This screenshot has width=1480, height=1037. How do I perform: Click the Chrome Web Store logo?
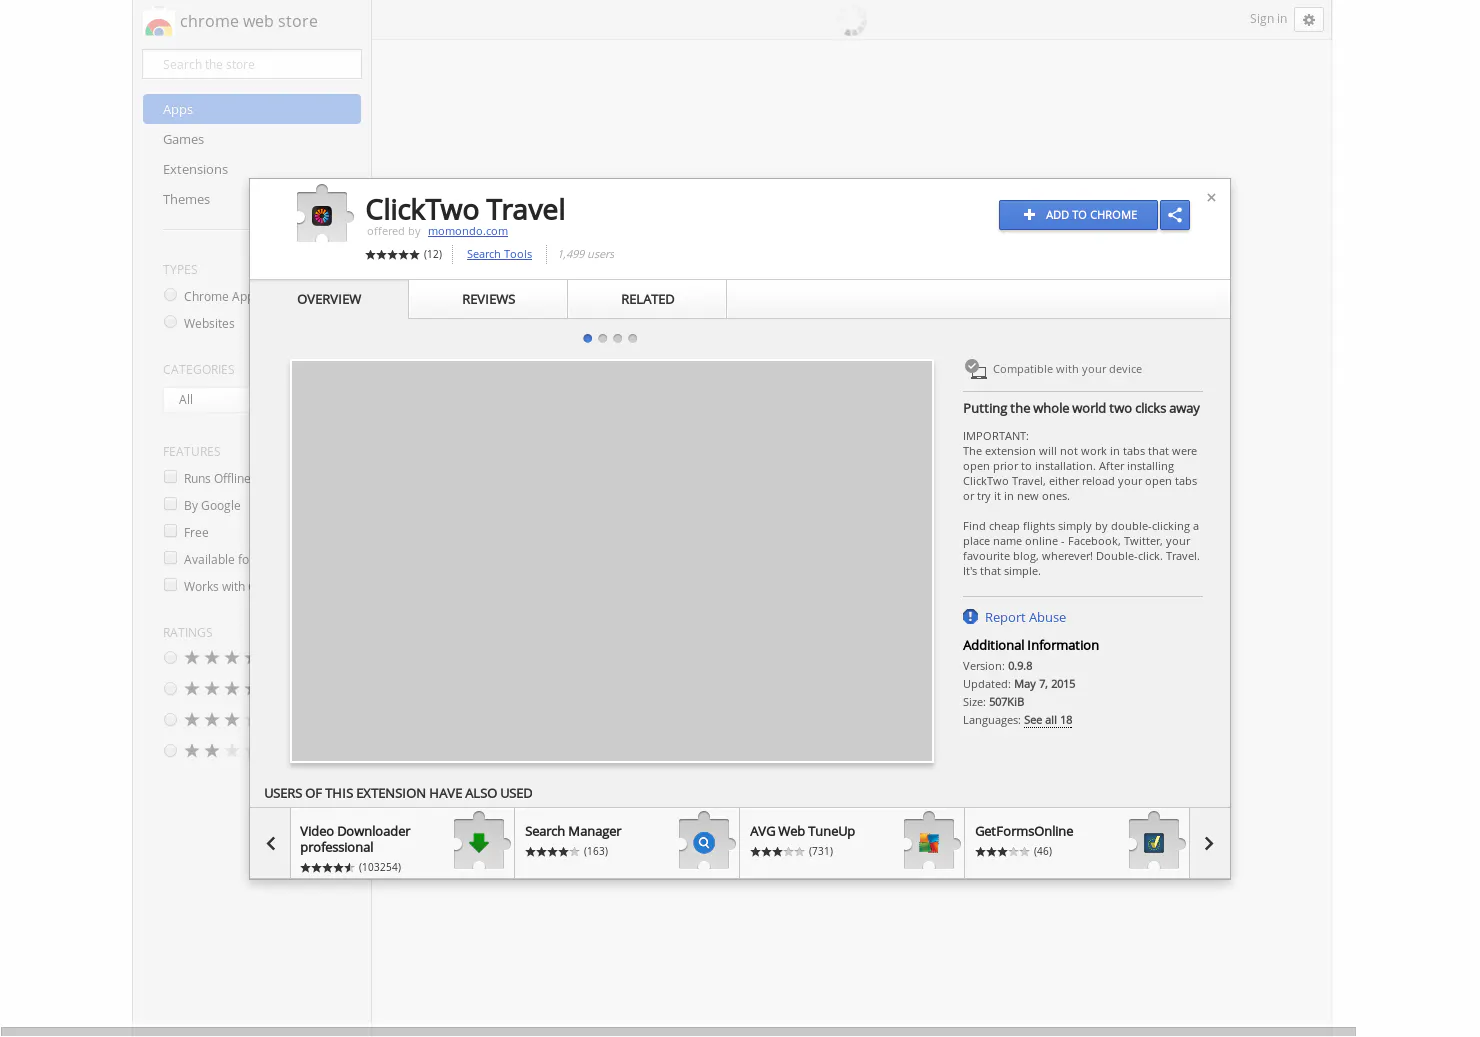coord(158,23)
